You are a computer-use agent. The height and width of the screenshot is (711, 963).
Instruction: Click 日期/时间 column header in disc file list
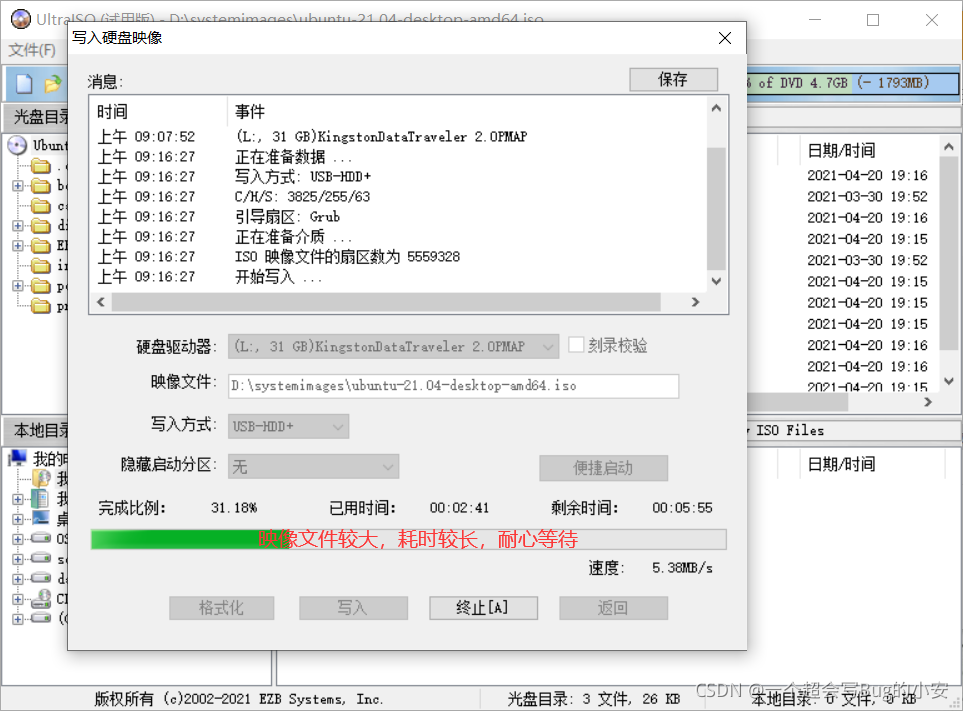pyautogui.click(x=841, y=150)
